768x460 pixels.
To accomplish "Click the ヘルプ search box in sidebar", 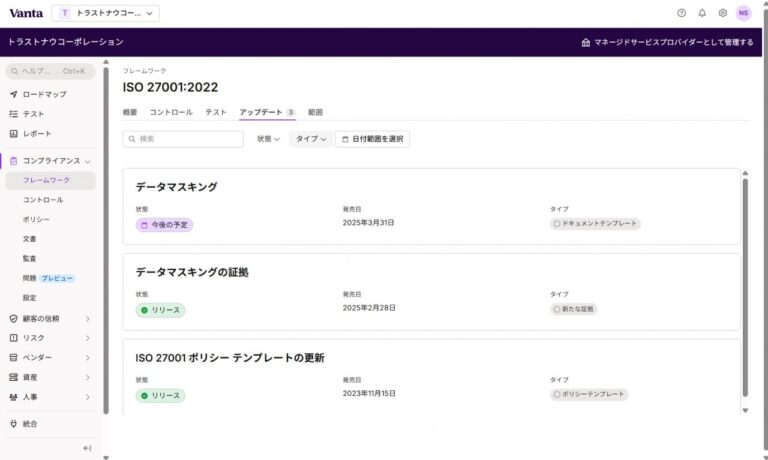I will pyautogui.click(x=50, y=71).
